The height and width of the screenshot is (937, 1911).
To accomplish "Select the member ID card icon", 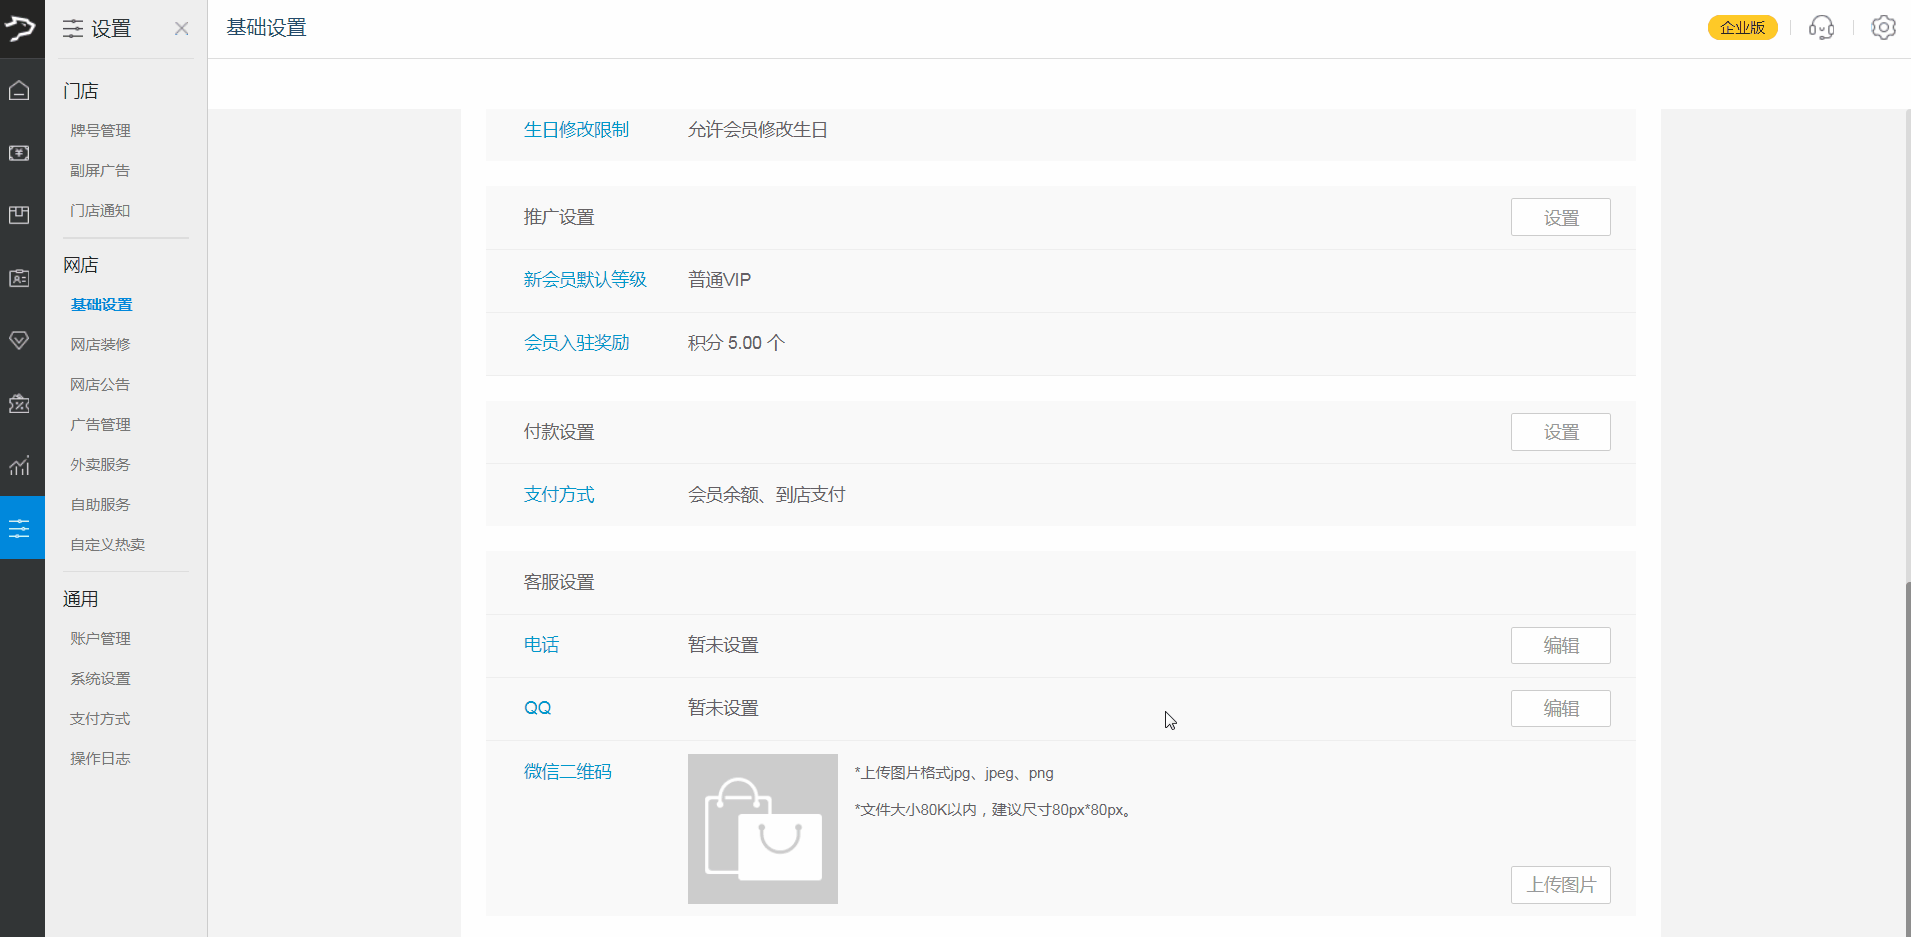I will (x=19, y=278).
